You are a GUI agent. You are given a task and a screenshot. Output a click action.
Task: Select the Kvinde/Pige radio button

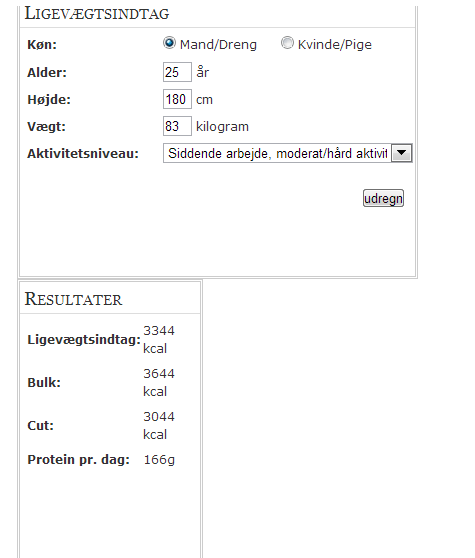click(x=287, y=43)
